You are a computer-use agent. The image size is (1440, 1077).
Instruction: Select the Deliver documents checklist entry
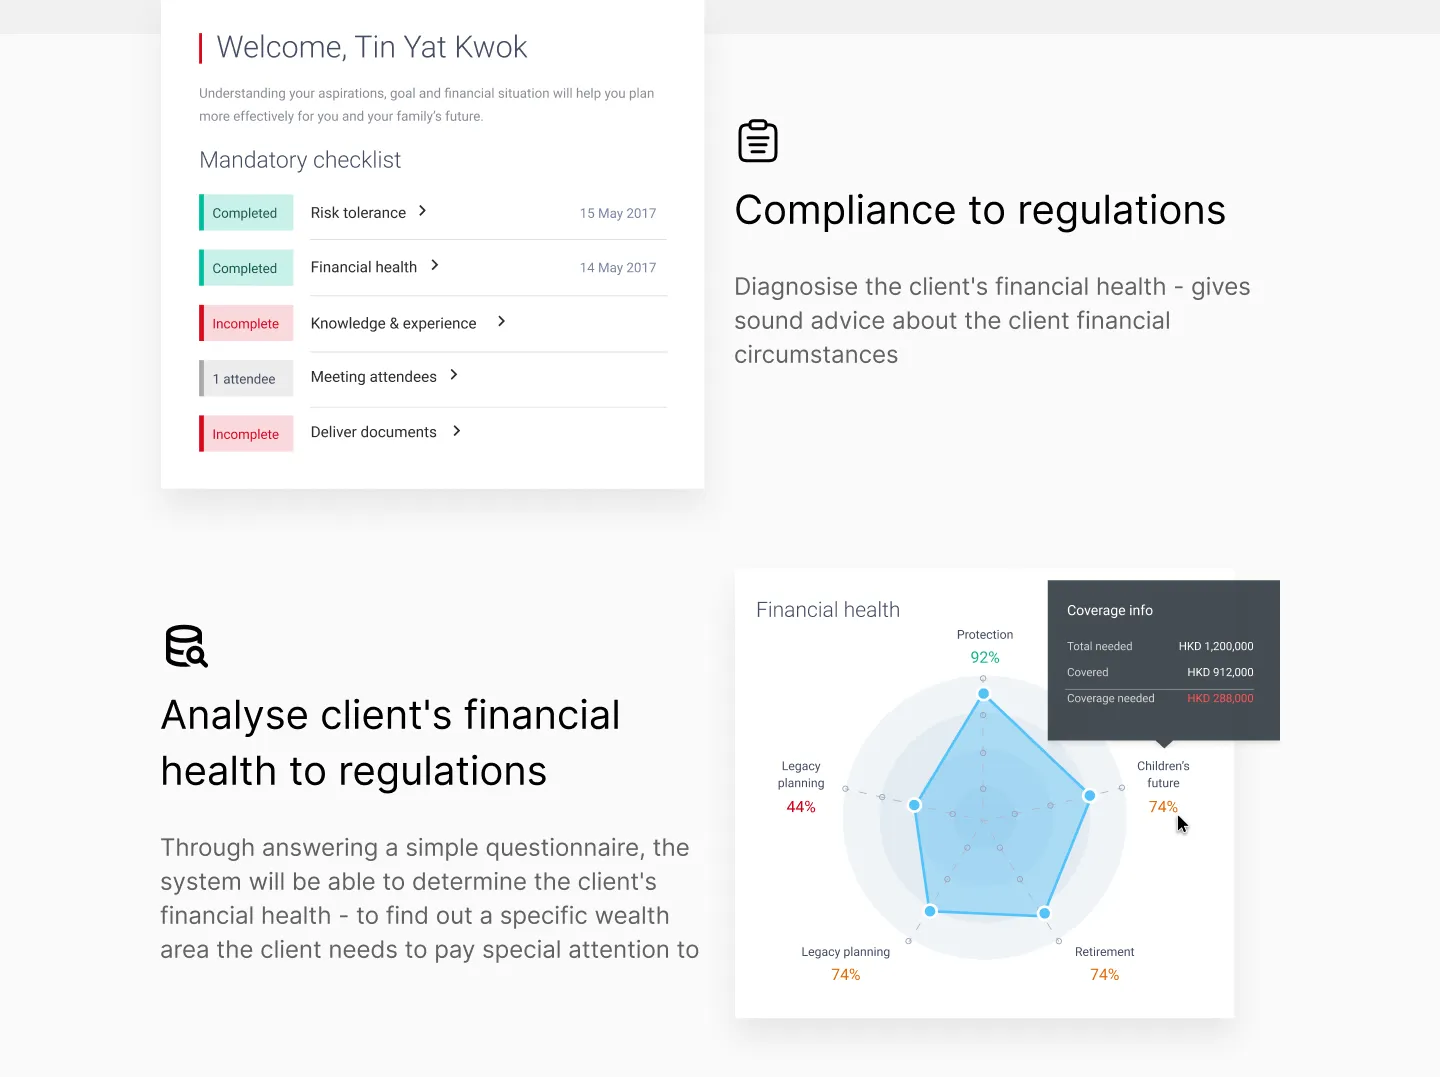tap(373, 432)
